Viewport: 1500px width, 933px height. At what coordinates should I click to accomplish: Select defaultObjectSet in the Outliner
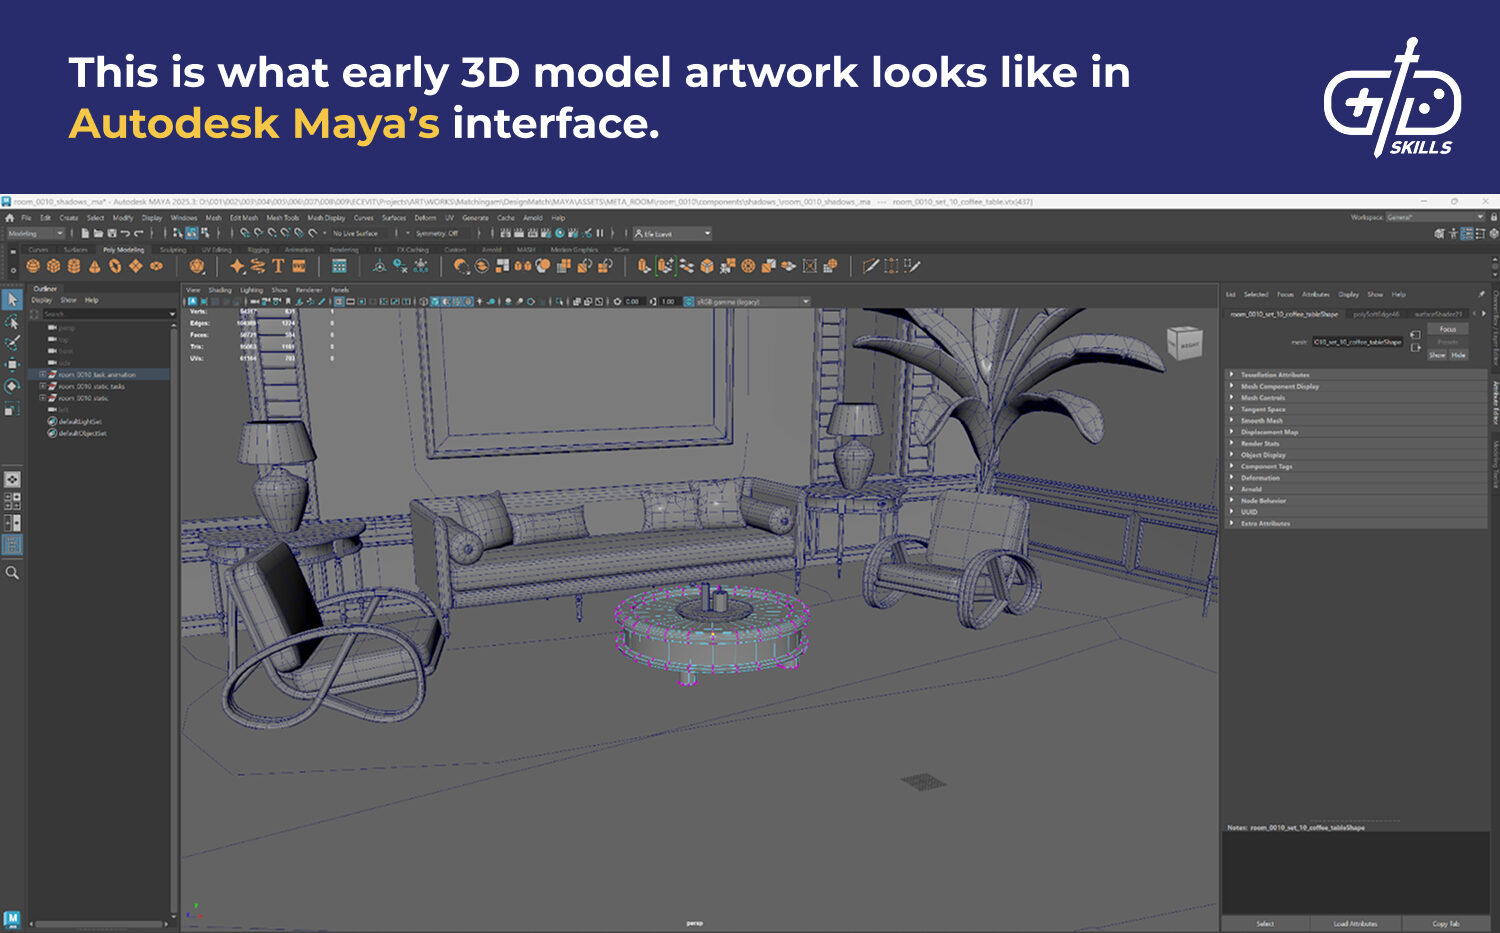84,433
